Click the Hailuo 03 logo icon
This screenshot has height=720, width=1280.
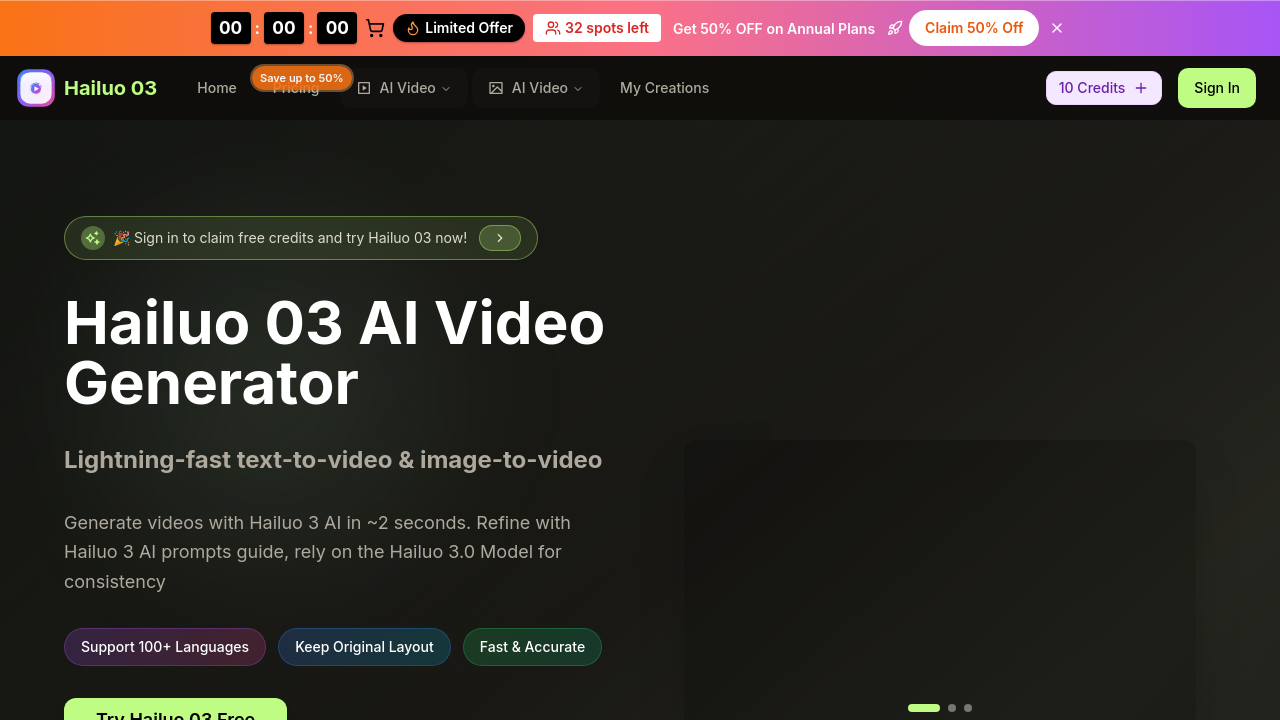tap(36, 88)
